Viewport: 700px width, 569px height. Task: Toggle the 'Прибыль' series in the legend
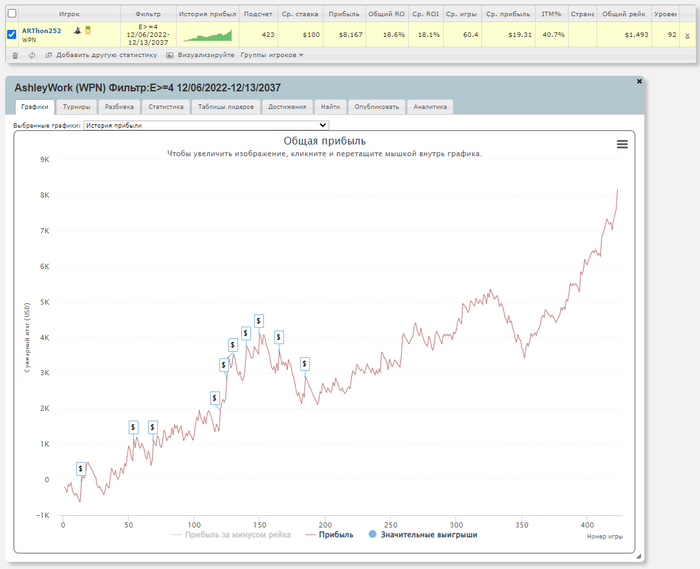(329, 535)
